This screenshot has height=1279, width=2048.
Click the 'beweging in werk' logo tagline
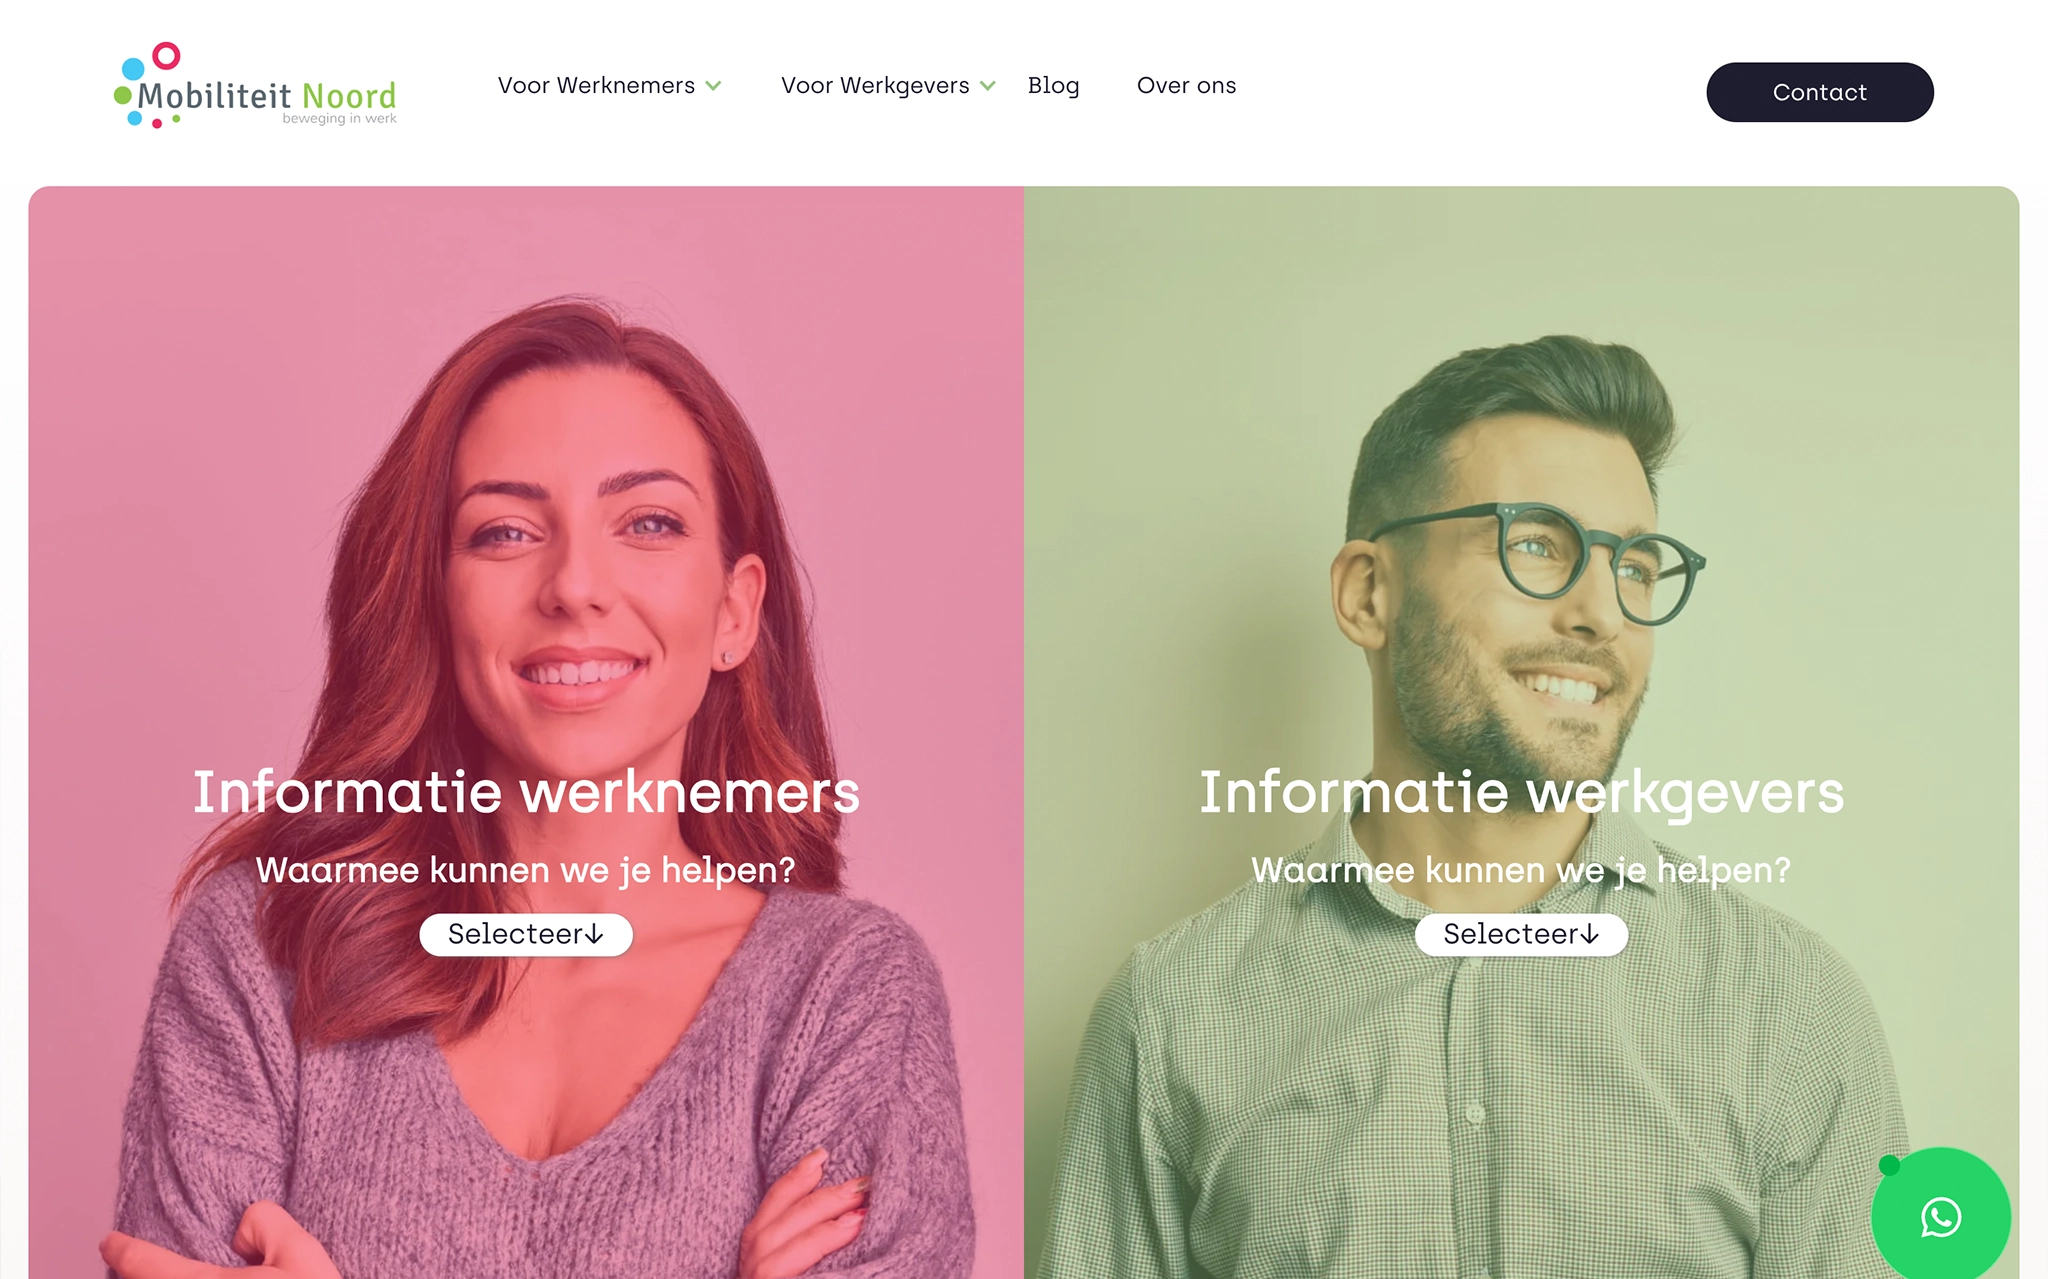click(x=339, y=118)
